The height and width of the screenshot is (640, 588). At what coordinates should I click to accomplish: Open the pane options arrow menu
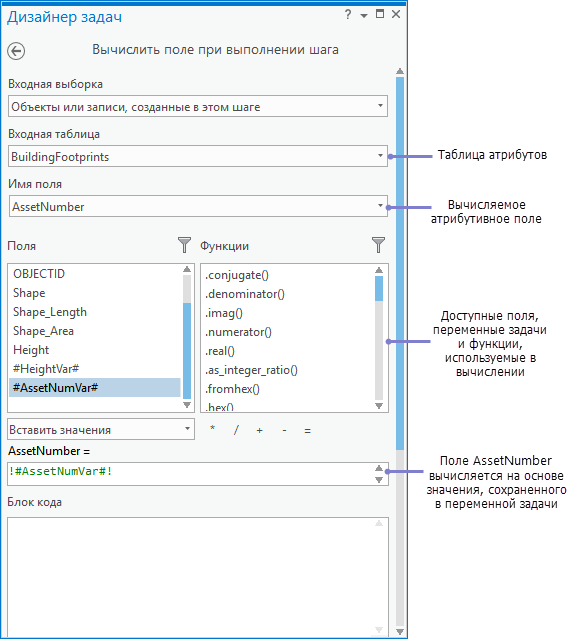(x=364, y=16)
